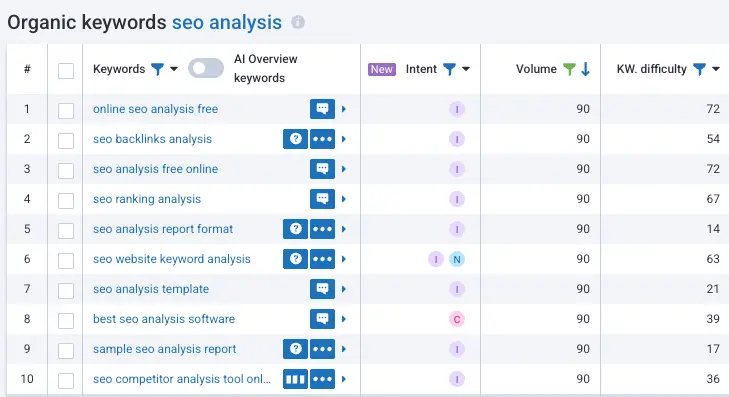The height and width of the screenshot is (397, 729).
Task: Open keyword seo analysis report format
Action: 163,229
